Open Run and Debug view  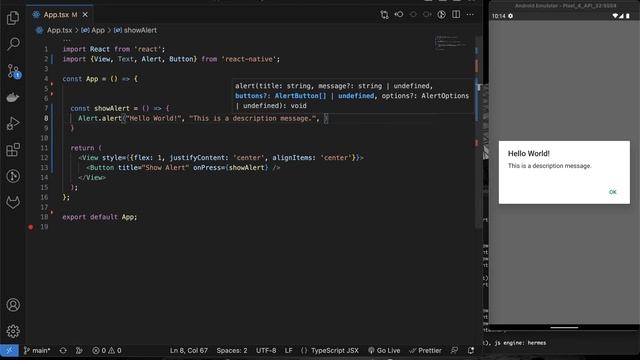13,123
